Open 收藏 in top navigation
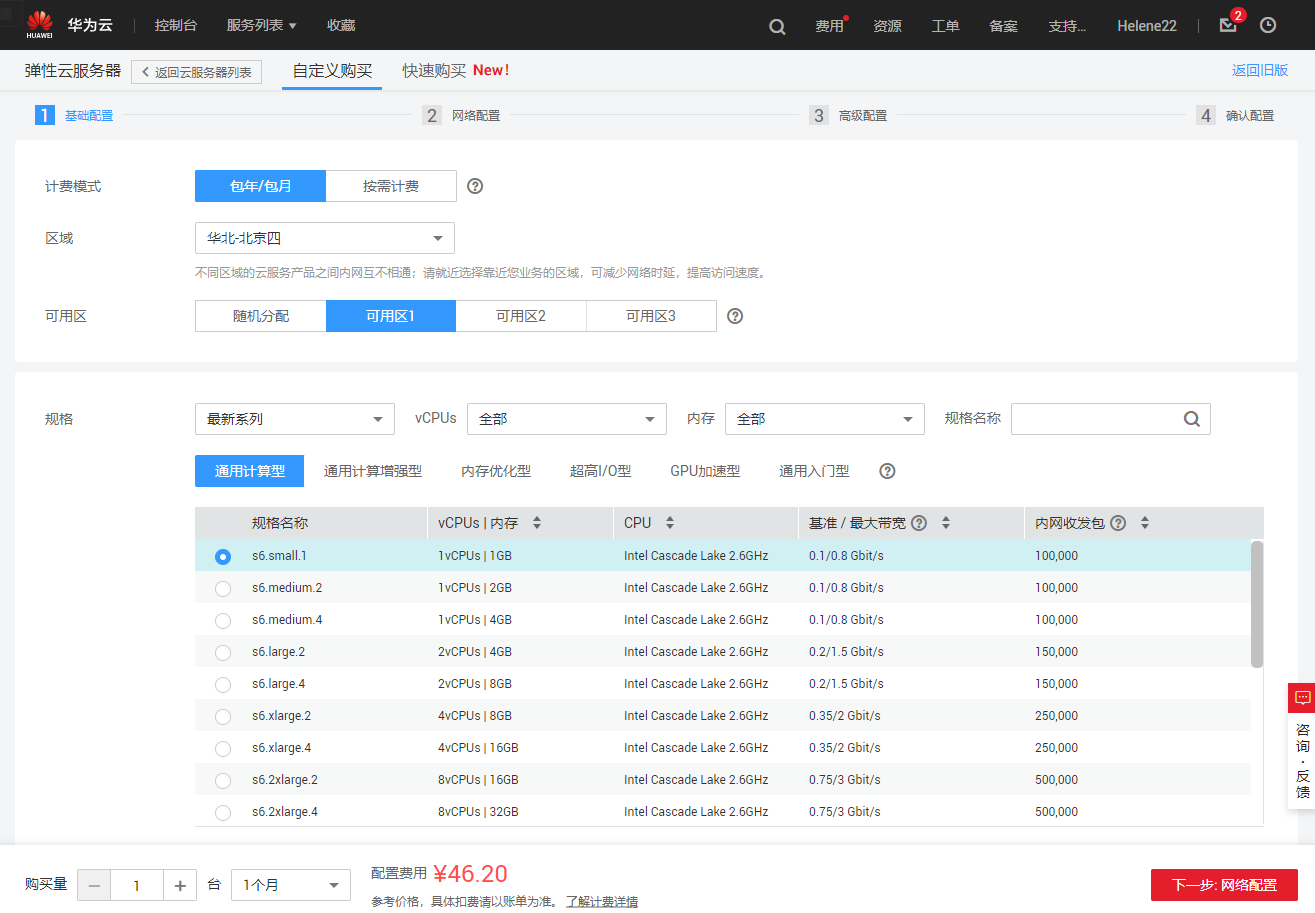This screenshot has width=1315, height=913. point(341,25)
